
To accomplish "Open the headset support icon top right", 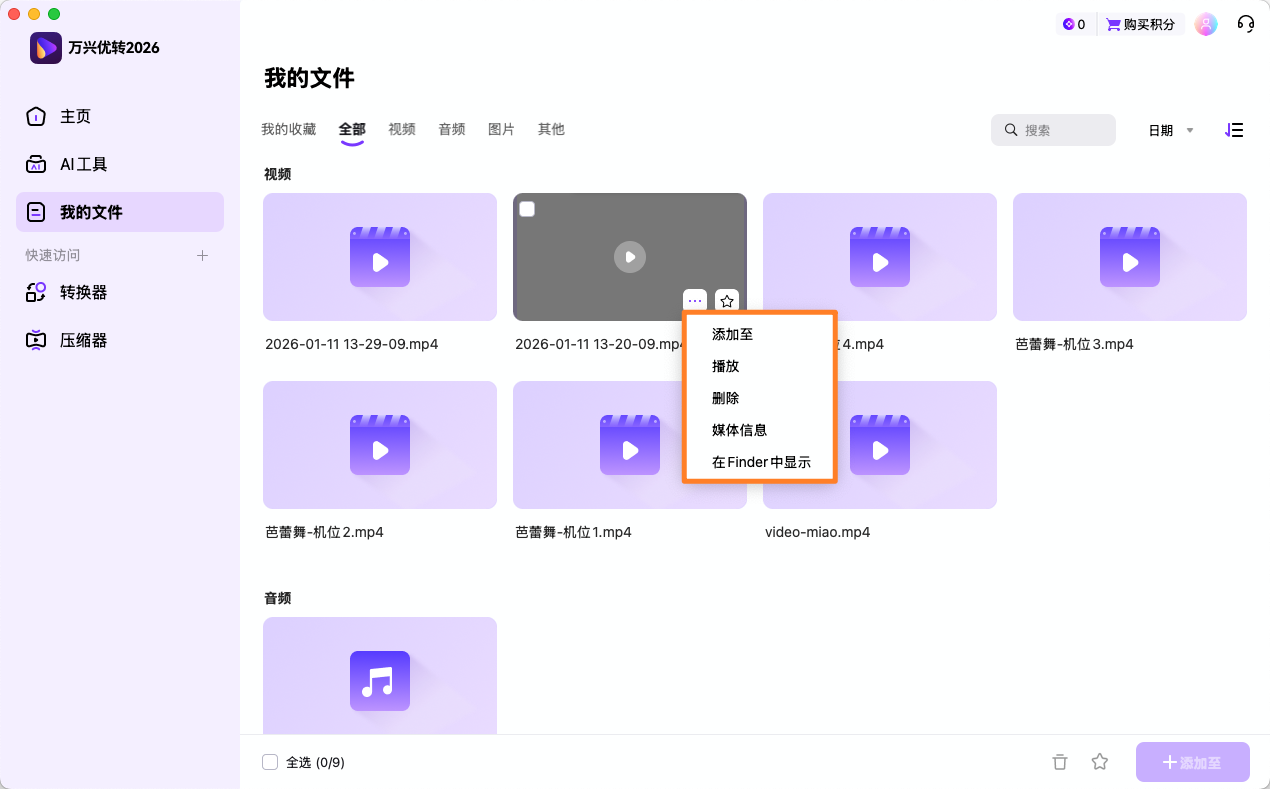I will point(1245,23).
